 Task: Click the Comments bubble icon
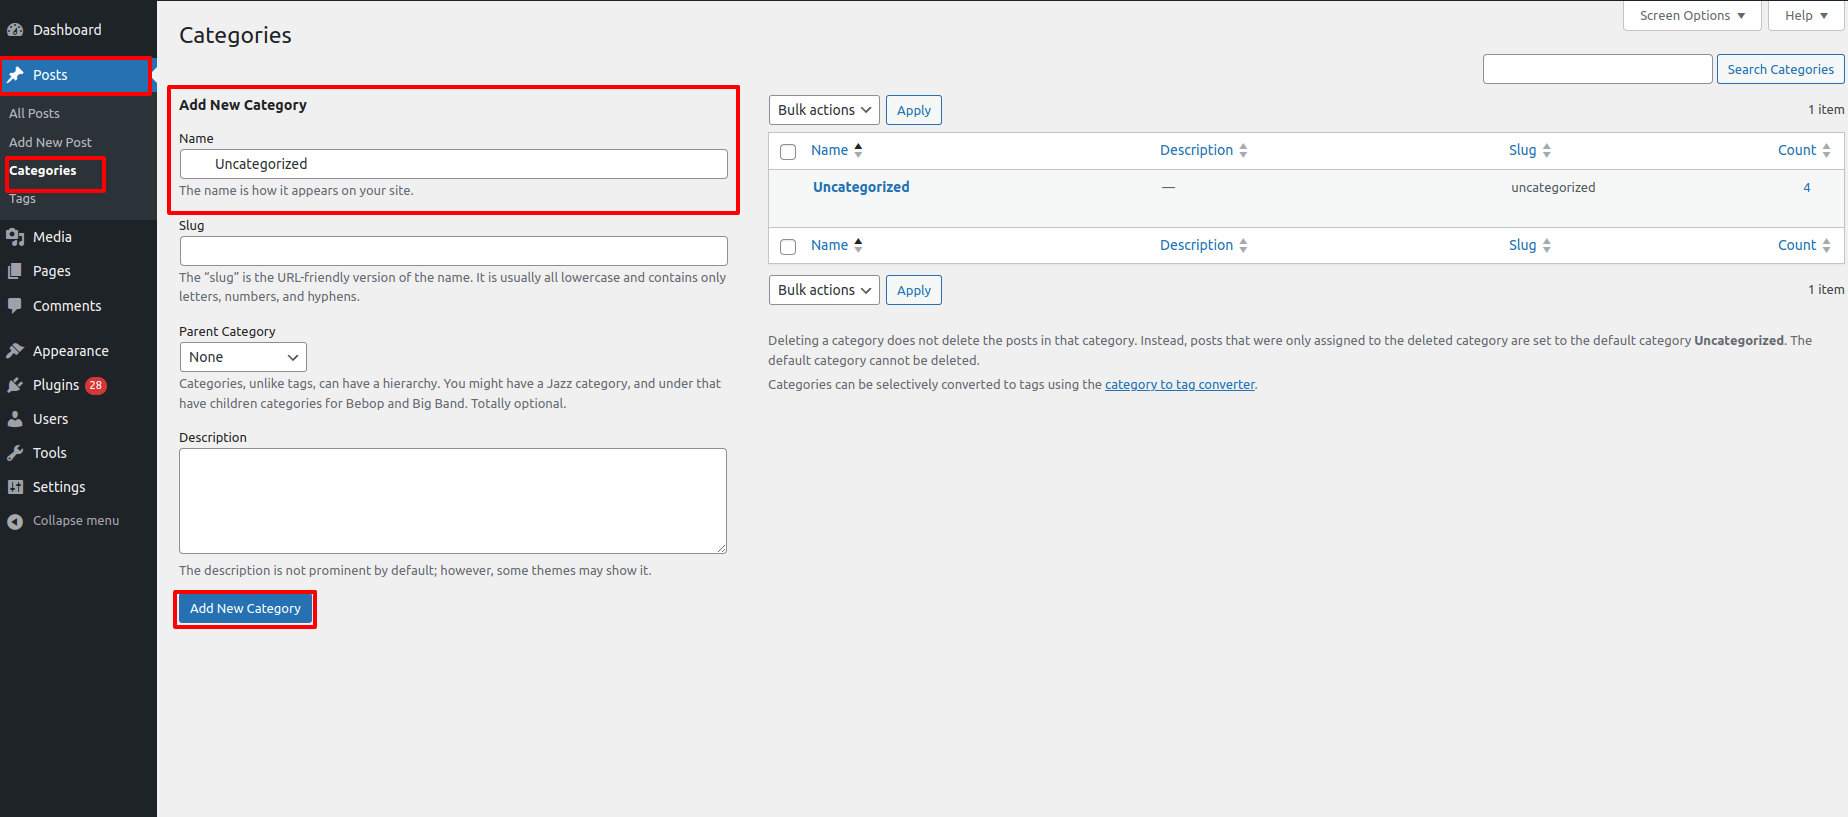click(x=15, y=306)
